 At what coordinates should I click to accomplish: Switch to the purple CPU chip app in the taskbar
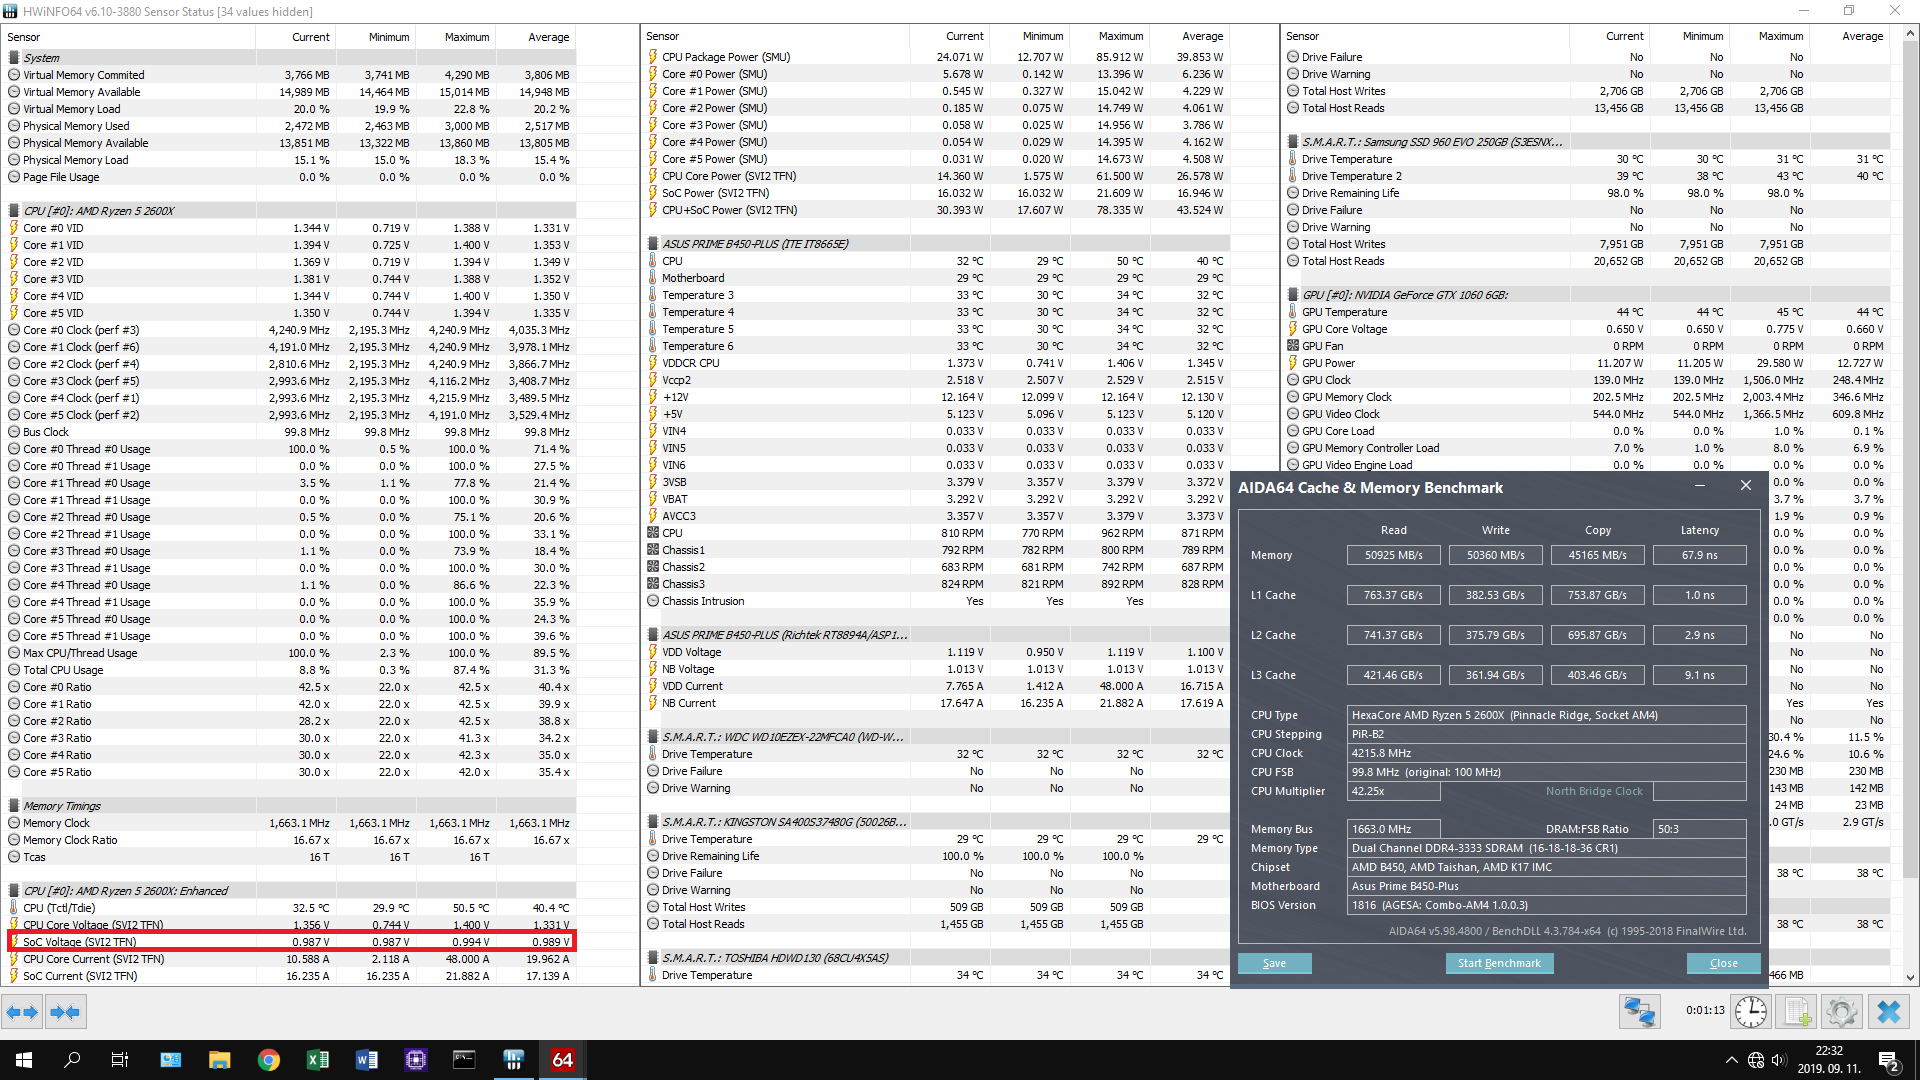click(x=416, y=1060)
